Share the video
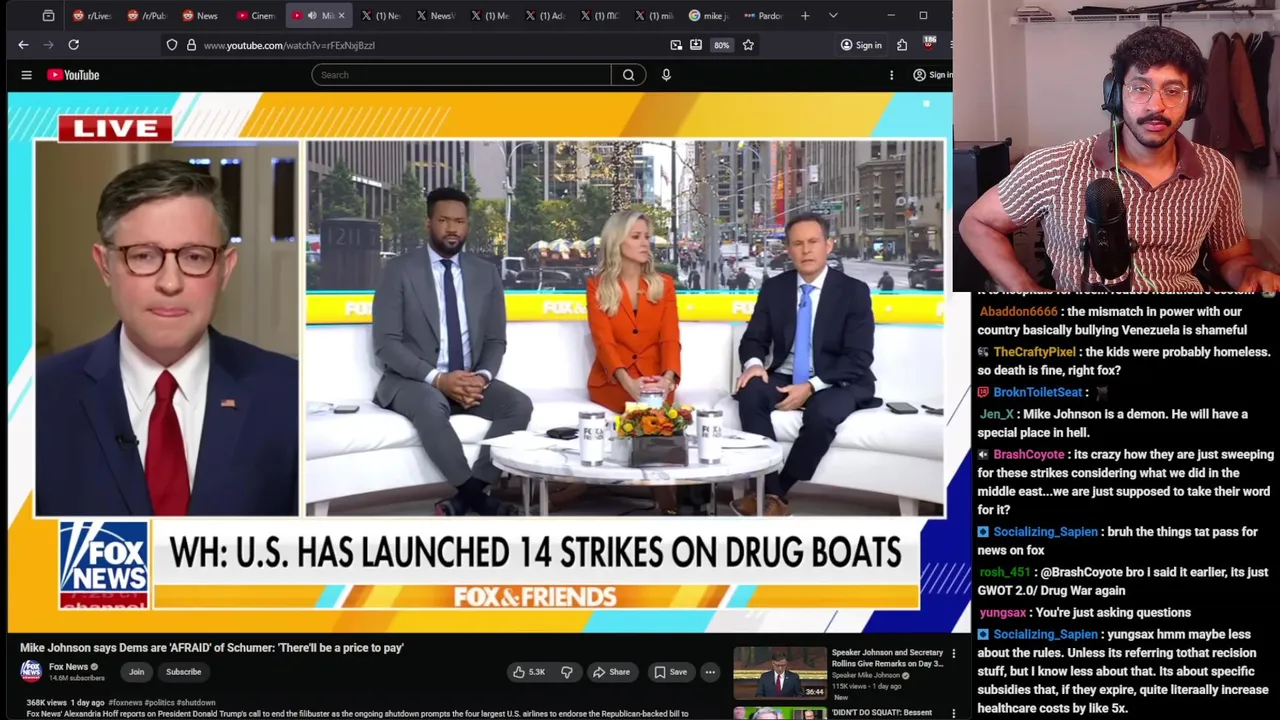The height and width of the screenshot is (720, 1280). [611, 672]
